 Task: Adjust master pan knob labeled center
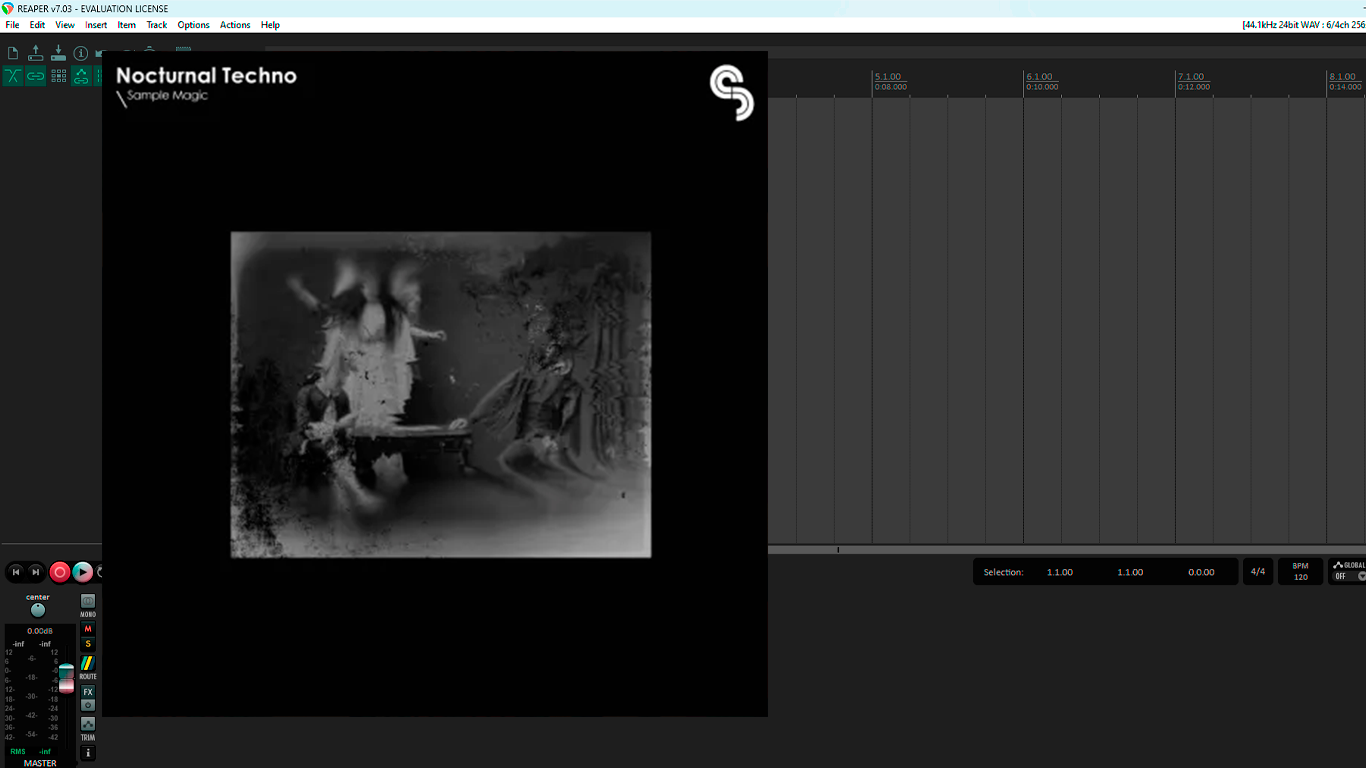point(38,610)
